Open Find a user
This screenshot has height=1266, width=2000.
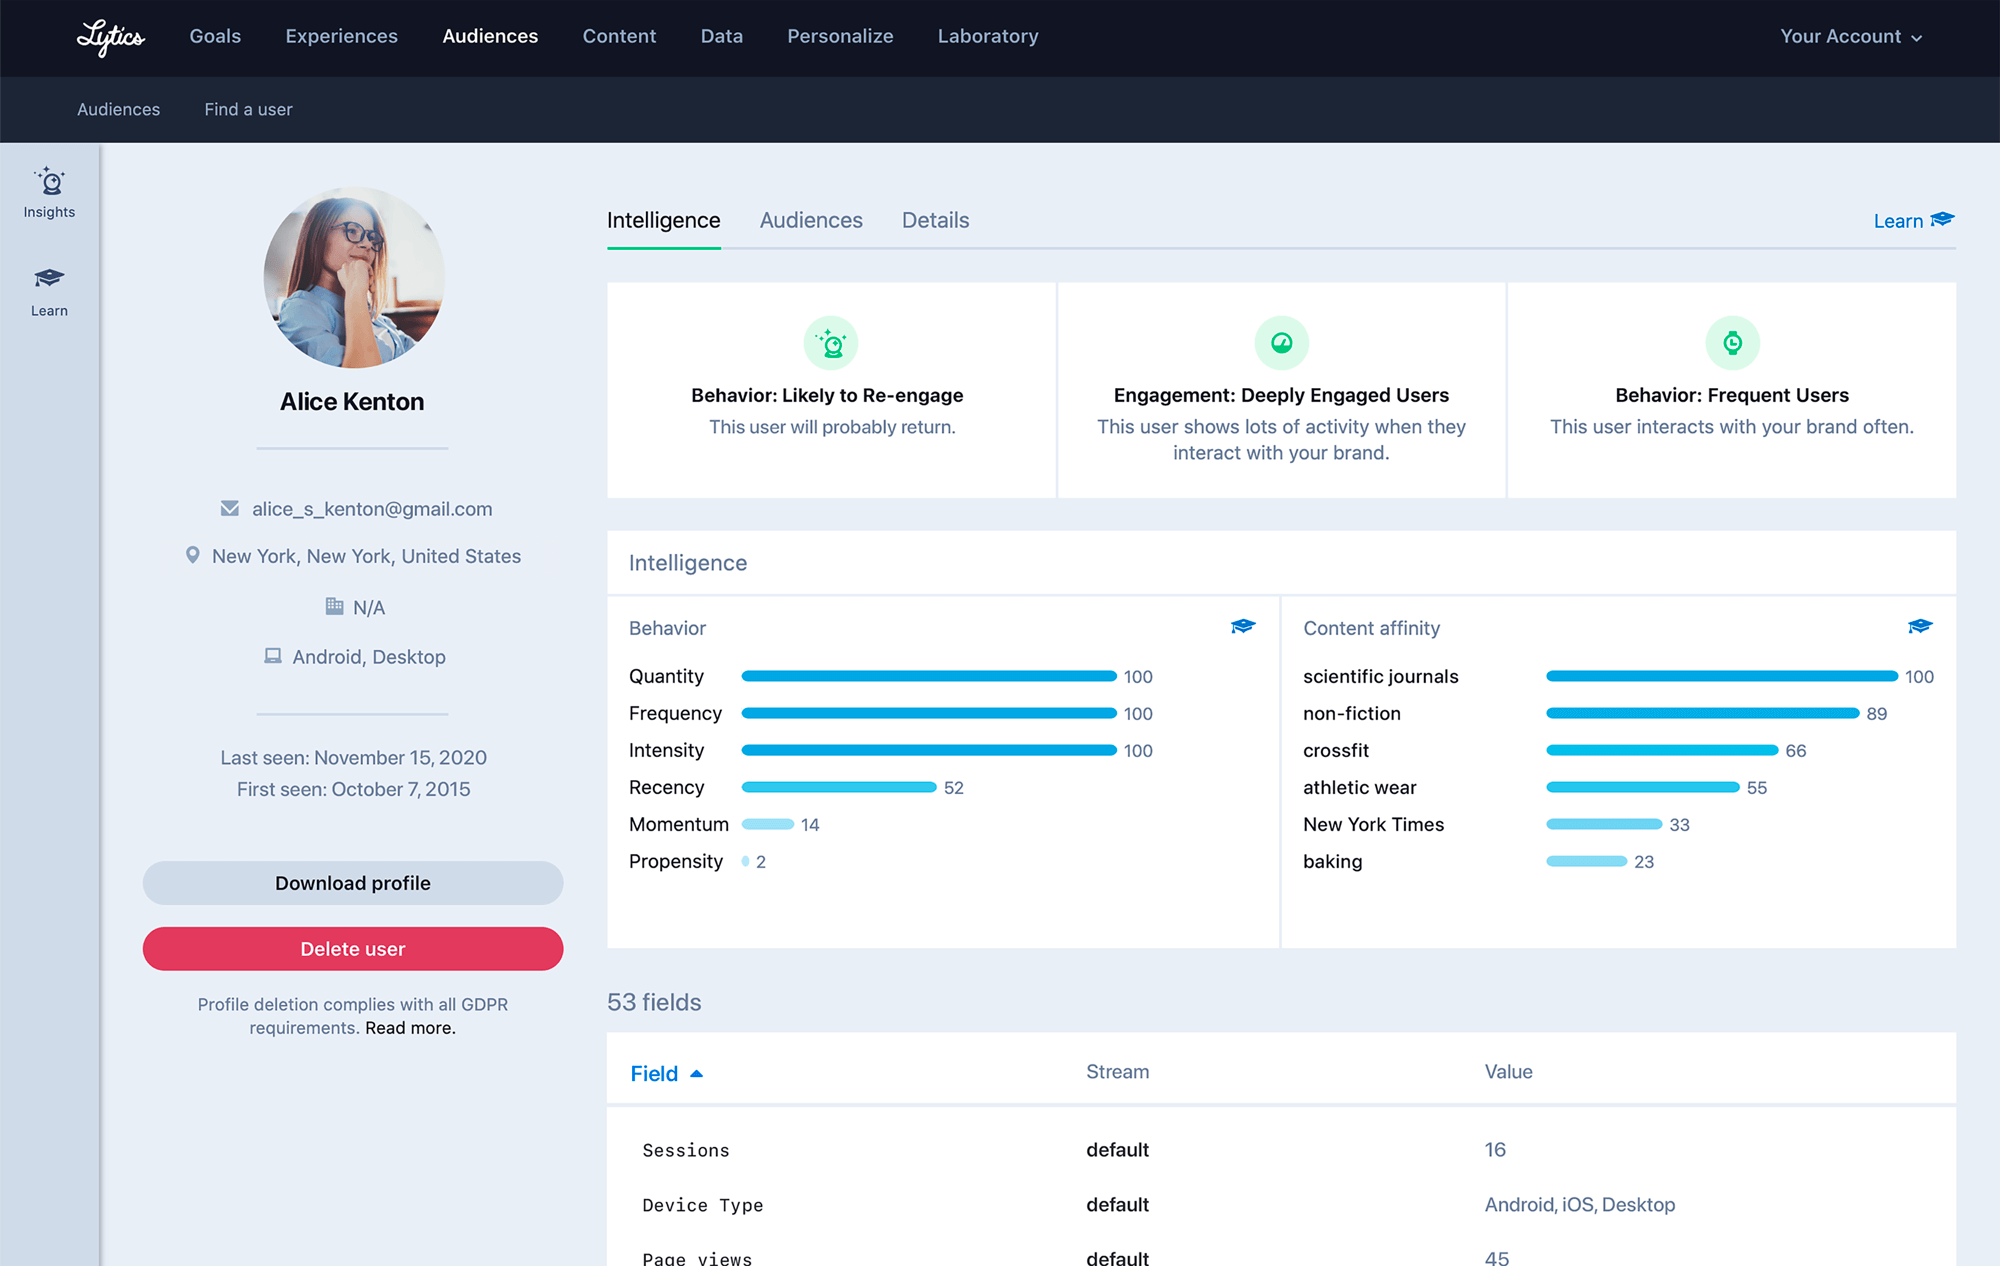(x=247, y=109)
